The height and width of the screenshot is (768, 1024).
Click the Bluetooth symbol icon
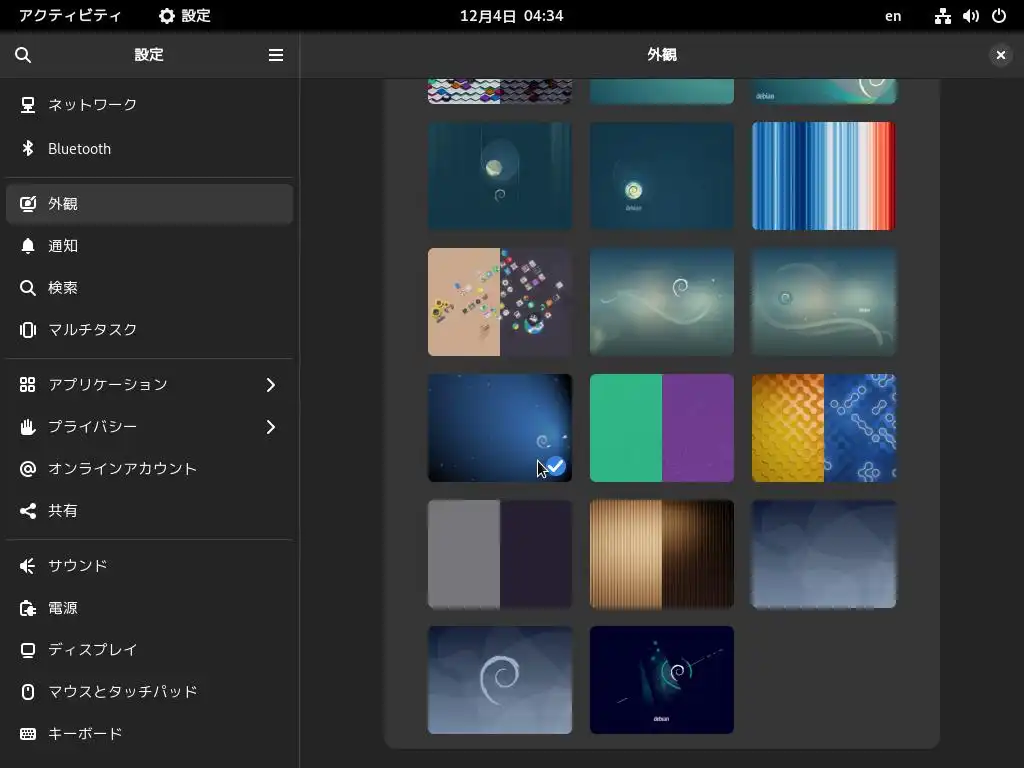point(27,148)
